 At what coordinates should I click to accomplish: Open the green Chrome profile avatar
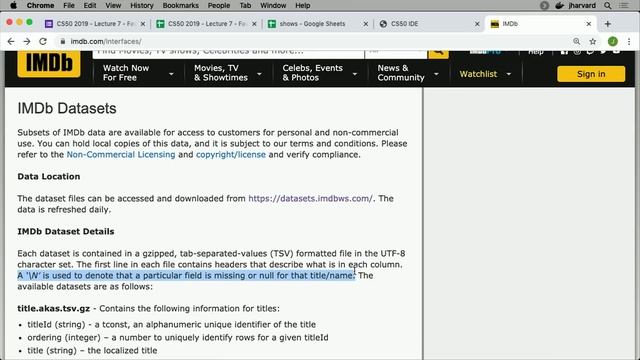tap(612, 41)
